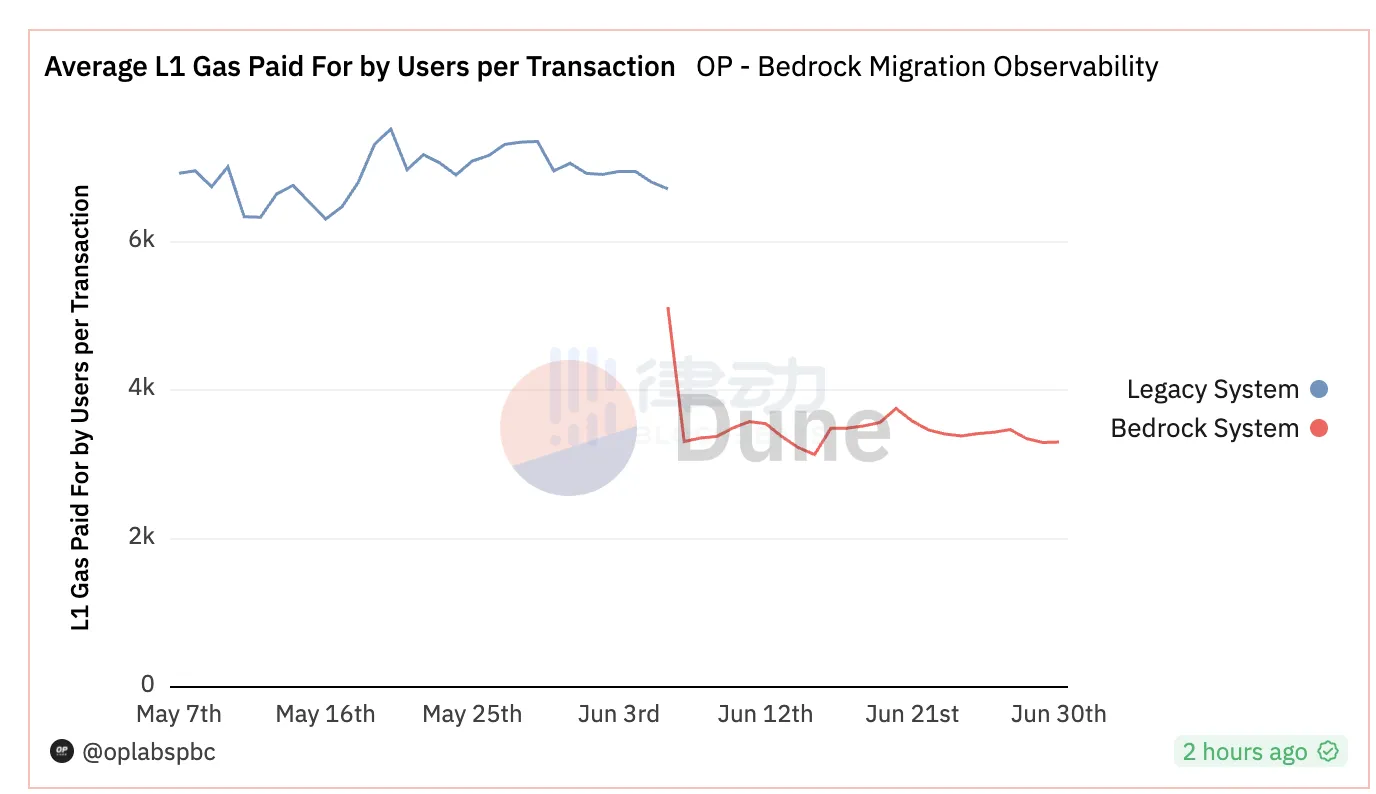The image size is (1376, 794).
Task: Toggle the Bedrock System series label
Action: (x=1204, y=429)
